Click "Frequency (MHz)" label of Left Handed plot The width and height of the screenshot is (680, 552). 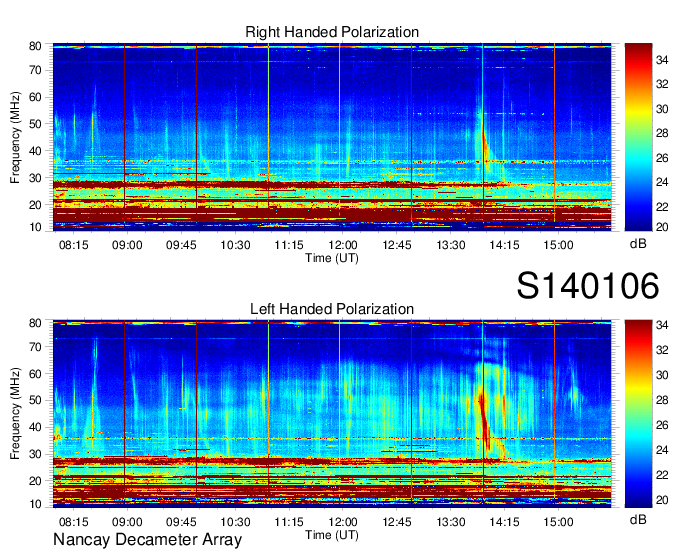pyautogui.click(x=15, y=414)
